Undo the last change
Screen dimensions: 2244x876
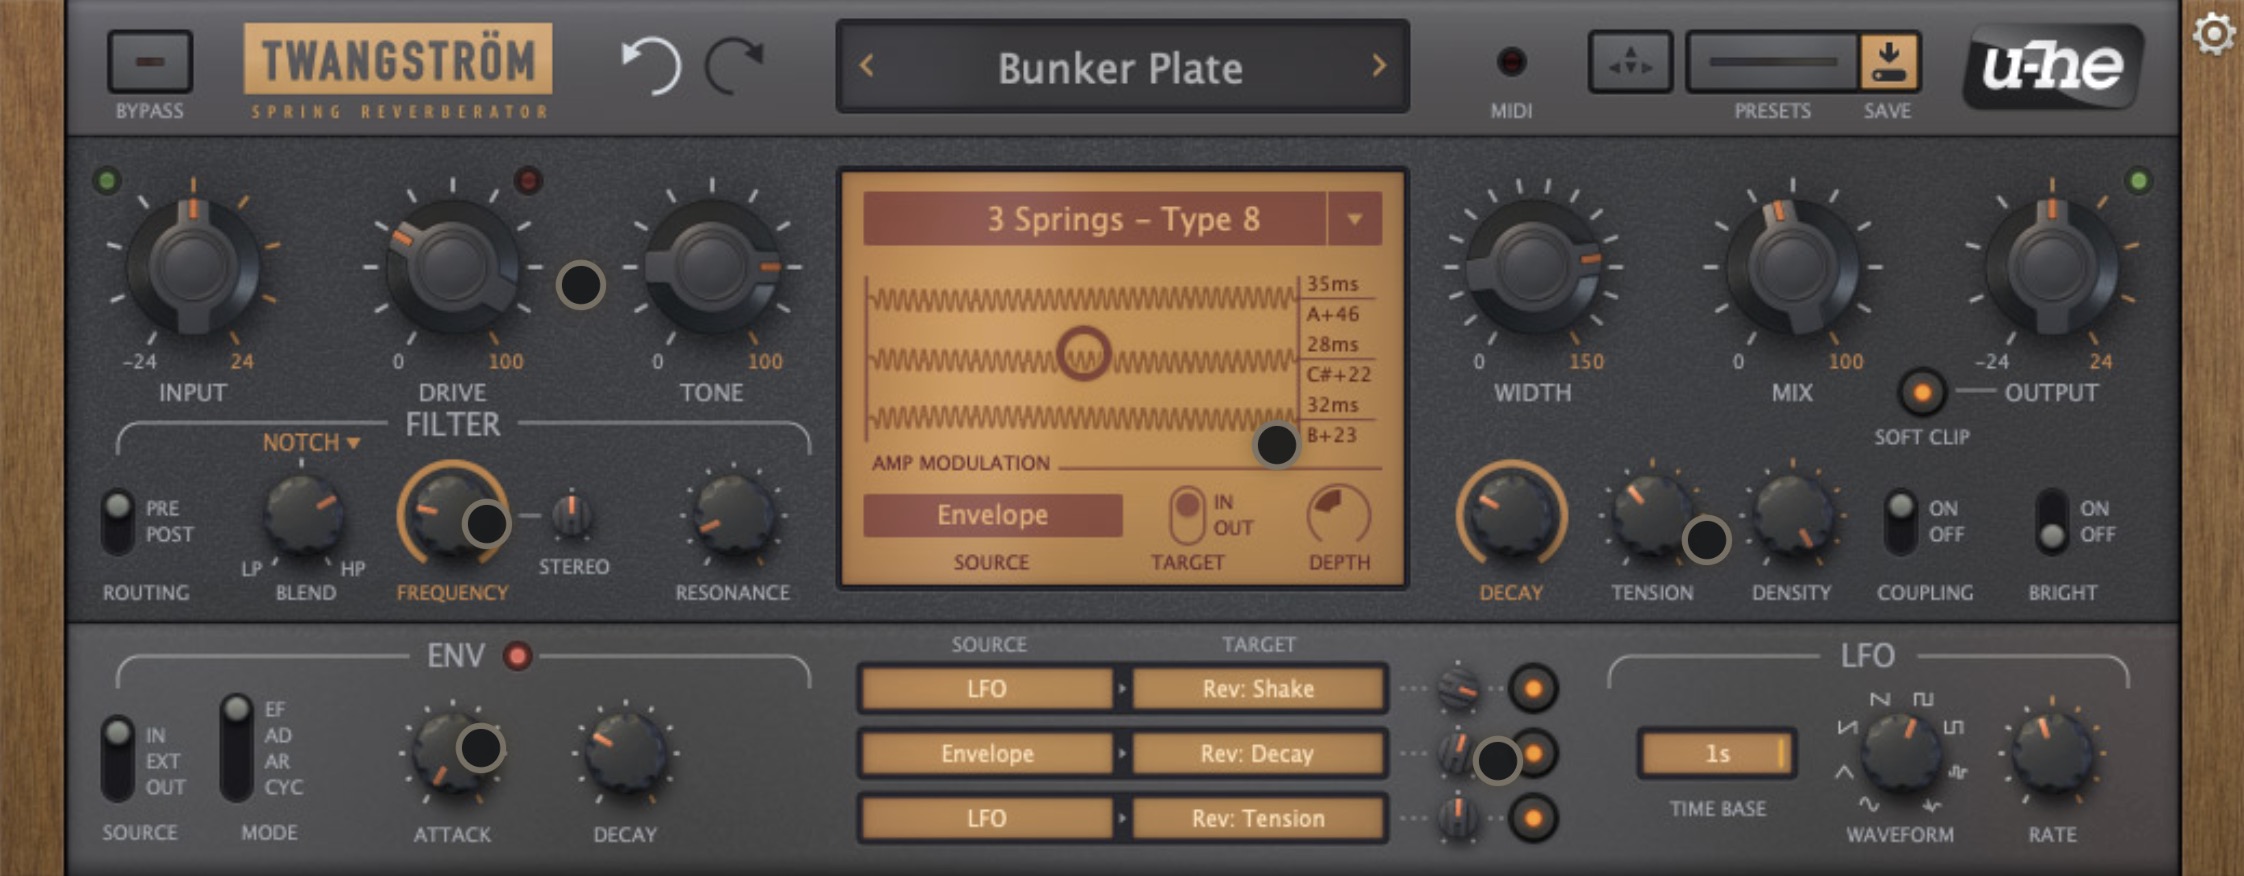pyautogui.click(x=651, y=66)
